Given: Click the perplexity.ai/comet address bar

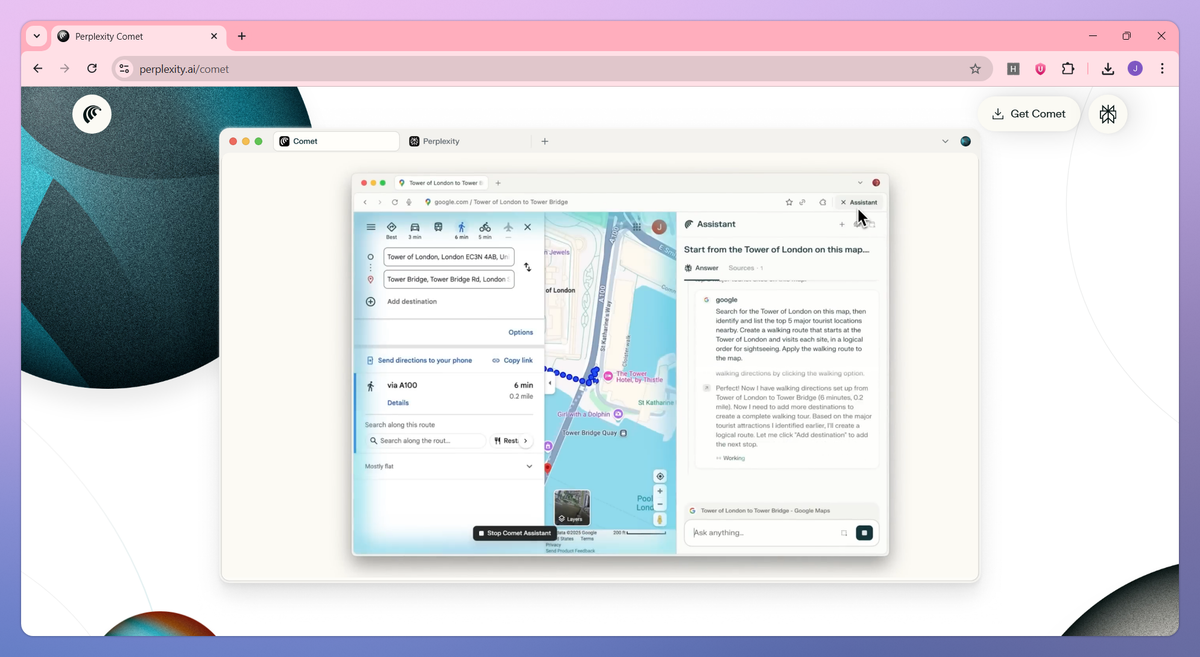Looking at the screenshot, I should pyautogui.click(x=550, y=69).
